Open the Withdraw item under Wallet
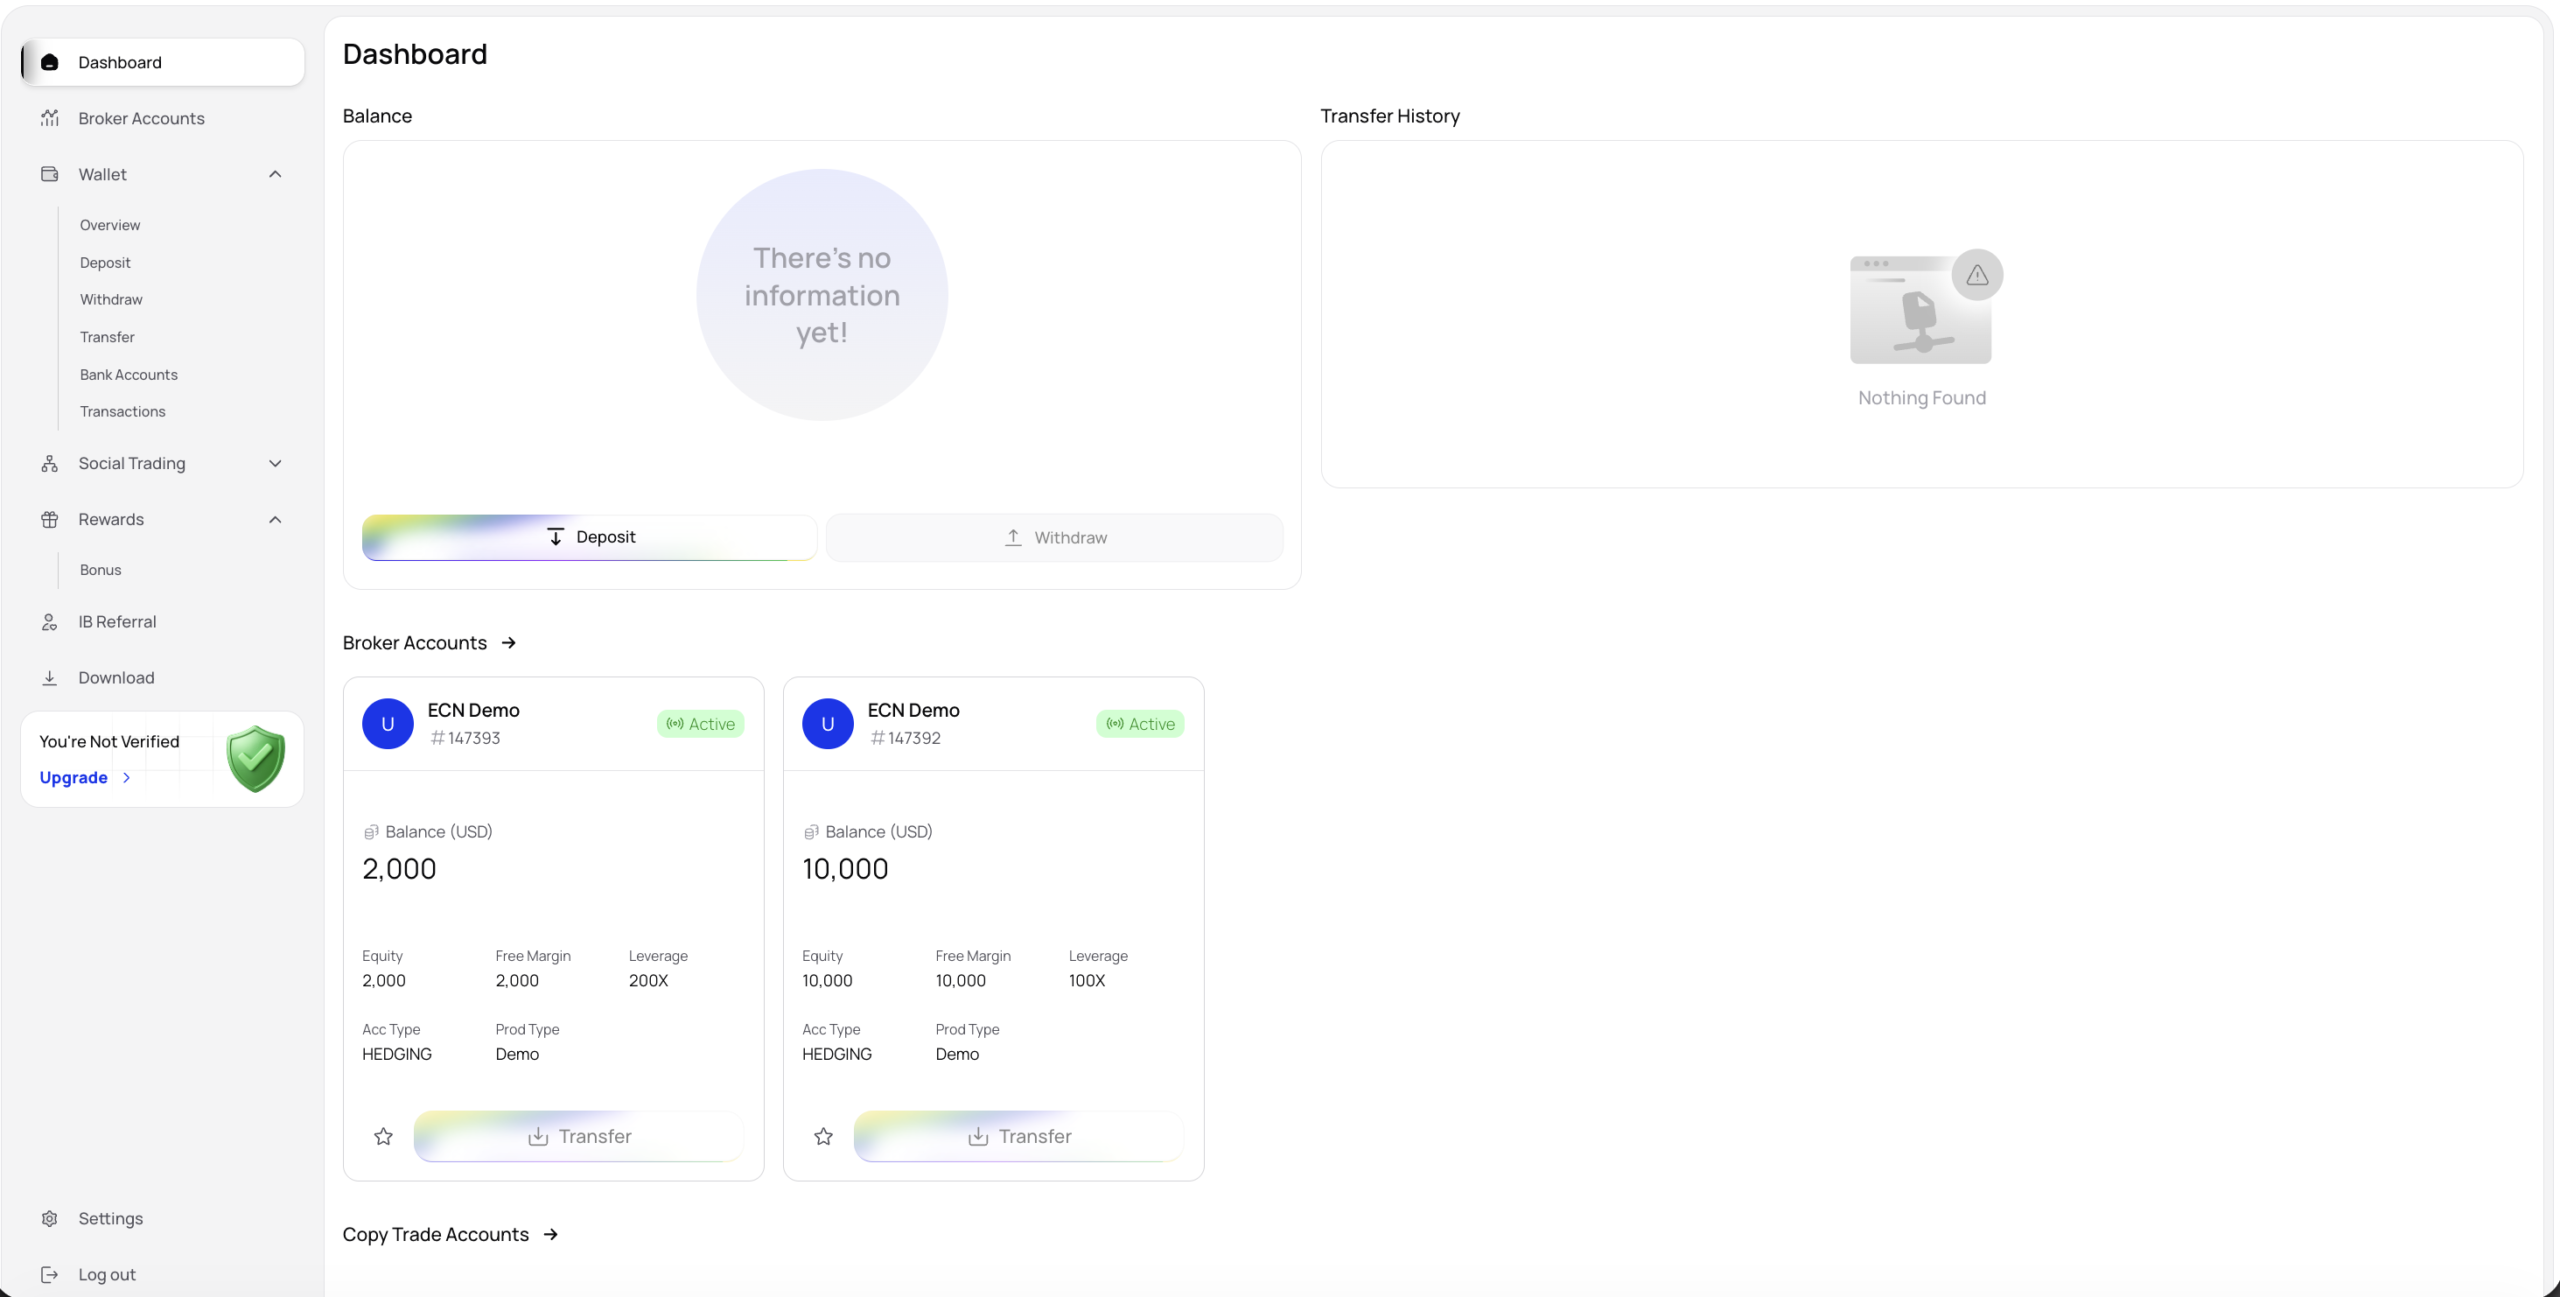Image resolution: width=2560 pixels, height=1297 pixels. (111, 299)
